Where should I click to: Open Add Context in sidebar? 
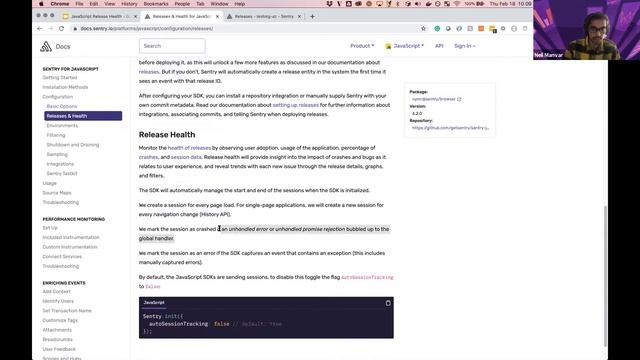tap(56, 291)
